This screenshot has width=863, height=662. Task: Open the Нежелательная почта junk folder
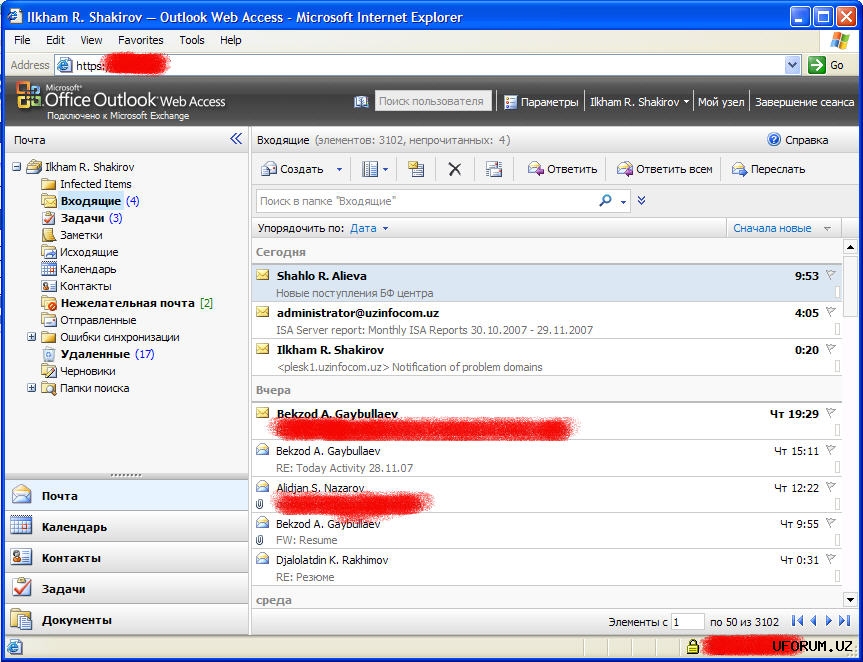click(x=127, y=303)
